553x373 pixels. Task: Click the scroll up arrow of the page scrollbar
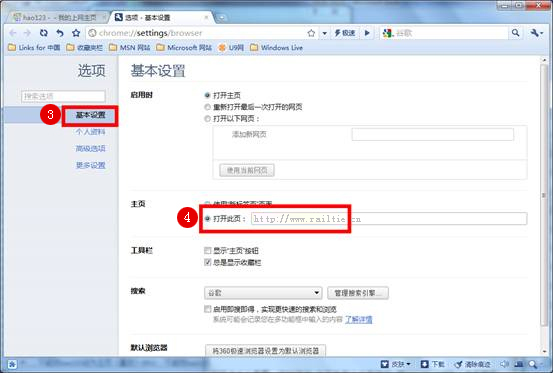pos(545,60)
